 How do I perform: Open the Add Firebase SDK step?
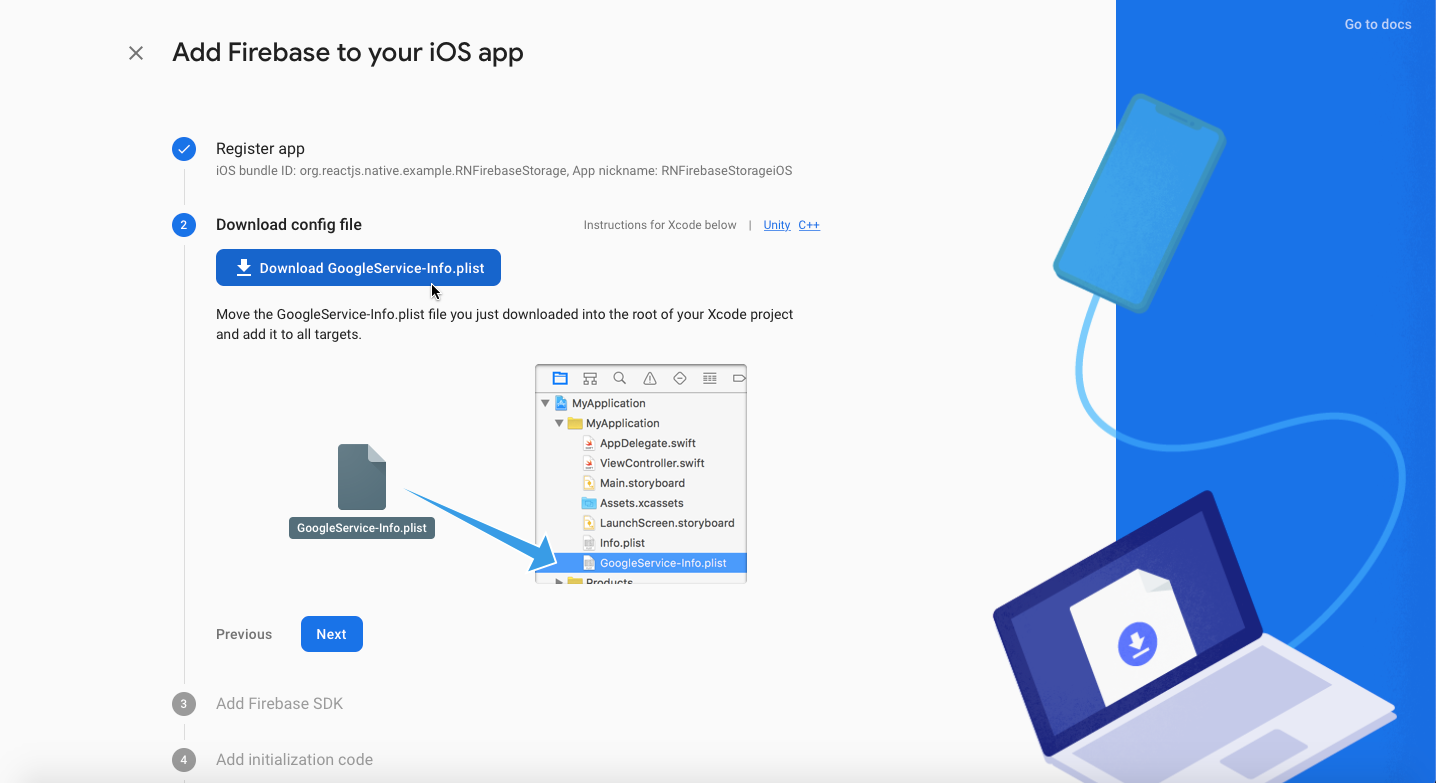(280, 704)
